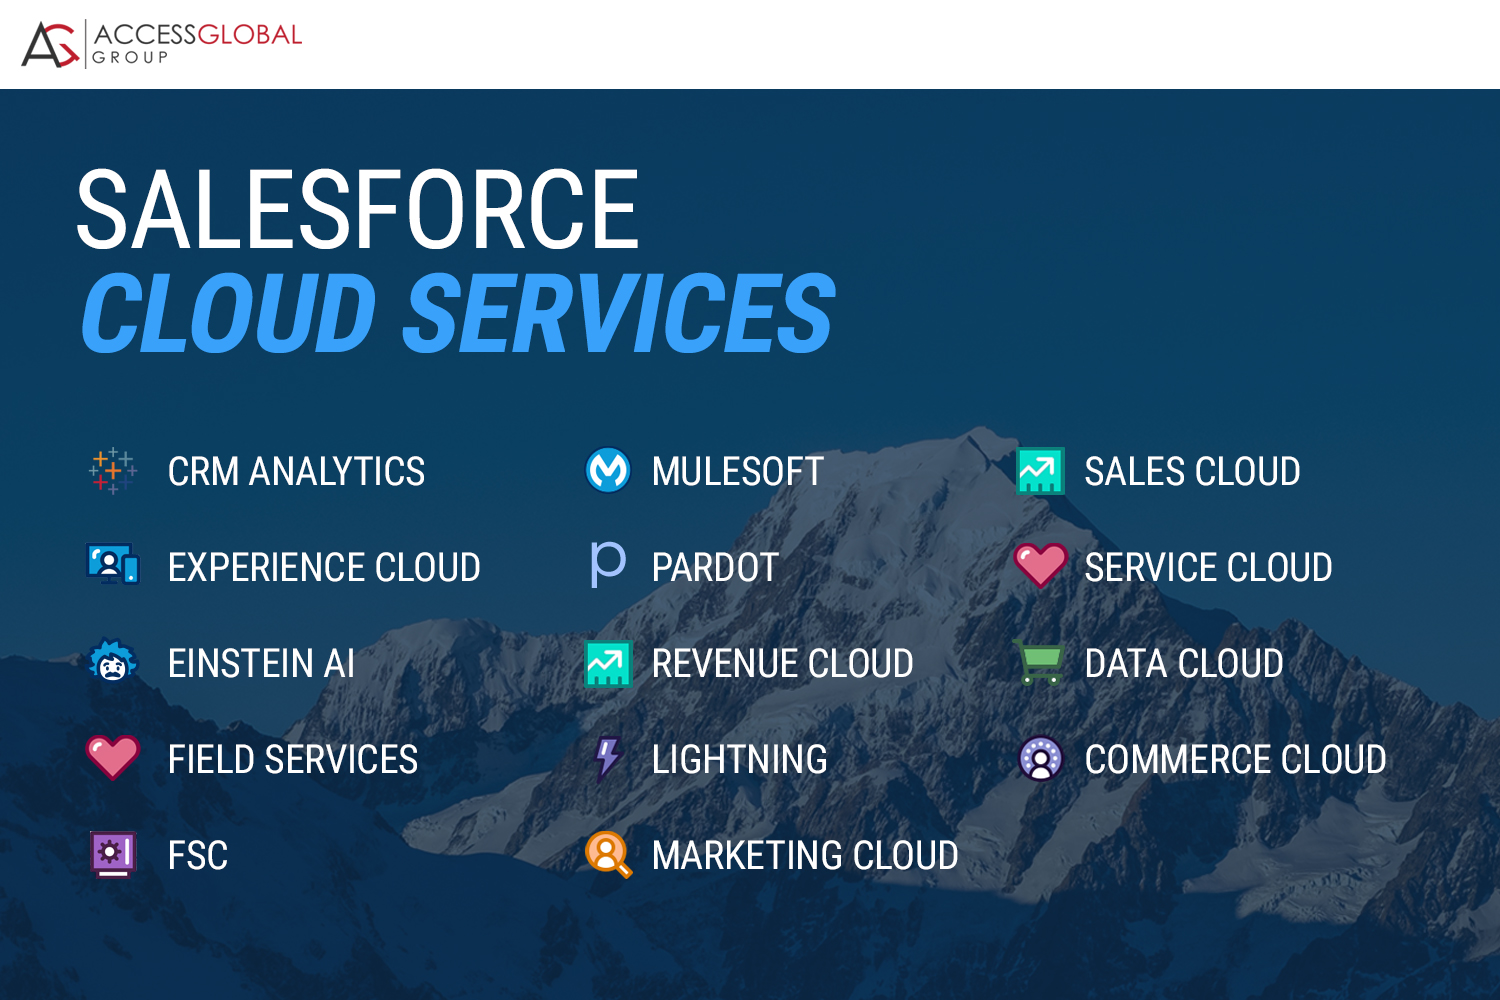The width and height of the screenshot is (1500, 1000).
Task: Select the Experience Cloud monitor icon
Action: click(x=113, y=566)
